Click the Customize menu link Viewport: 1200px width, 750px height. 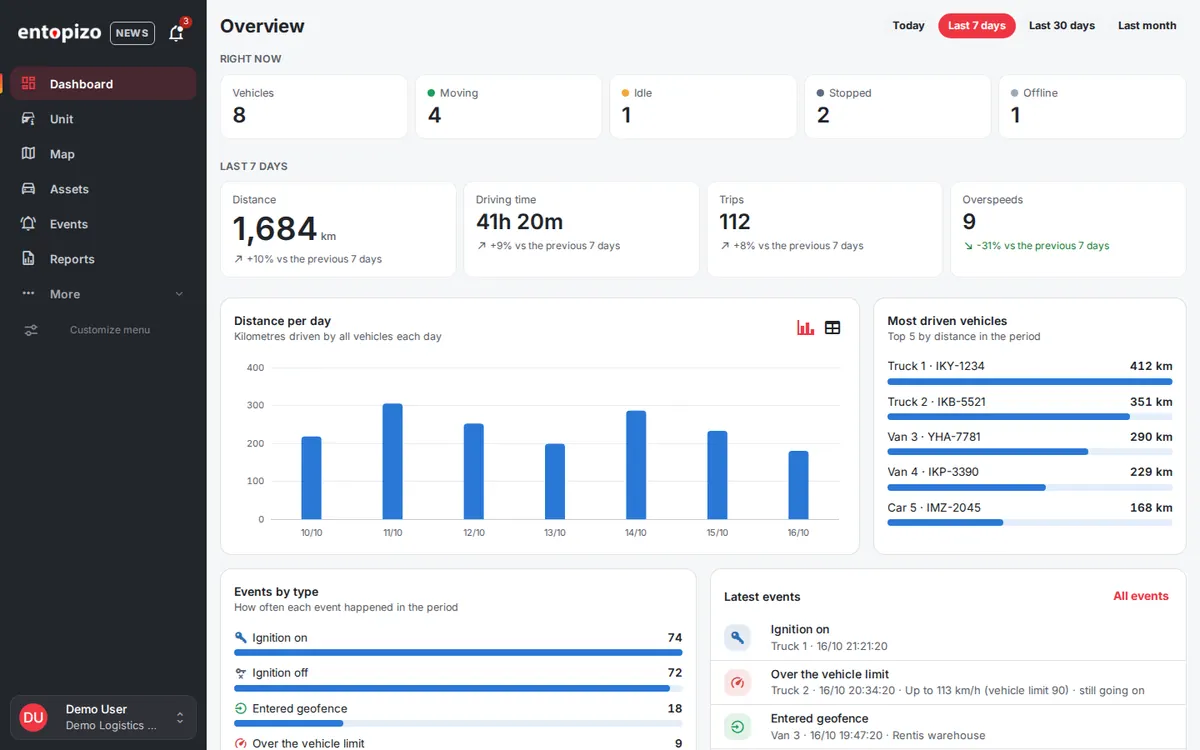(110, 330)
